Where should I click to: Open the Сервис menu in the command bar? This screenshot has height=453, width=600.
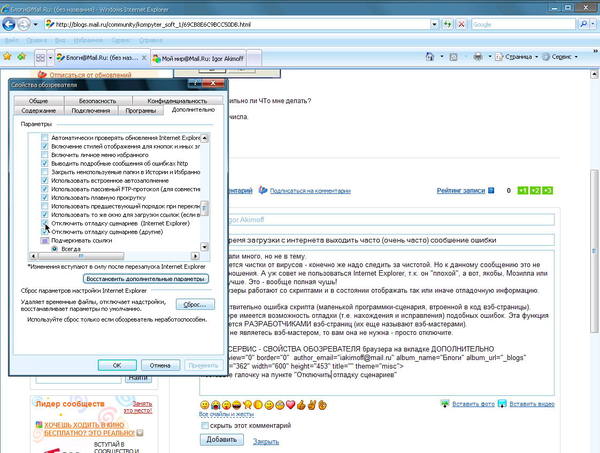coord(560,57)
